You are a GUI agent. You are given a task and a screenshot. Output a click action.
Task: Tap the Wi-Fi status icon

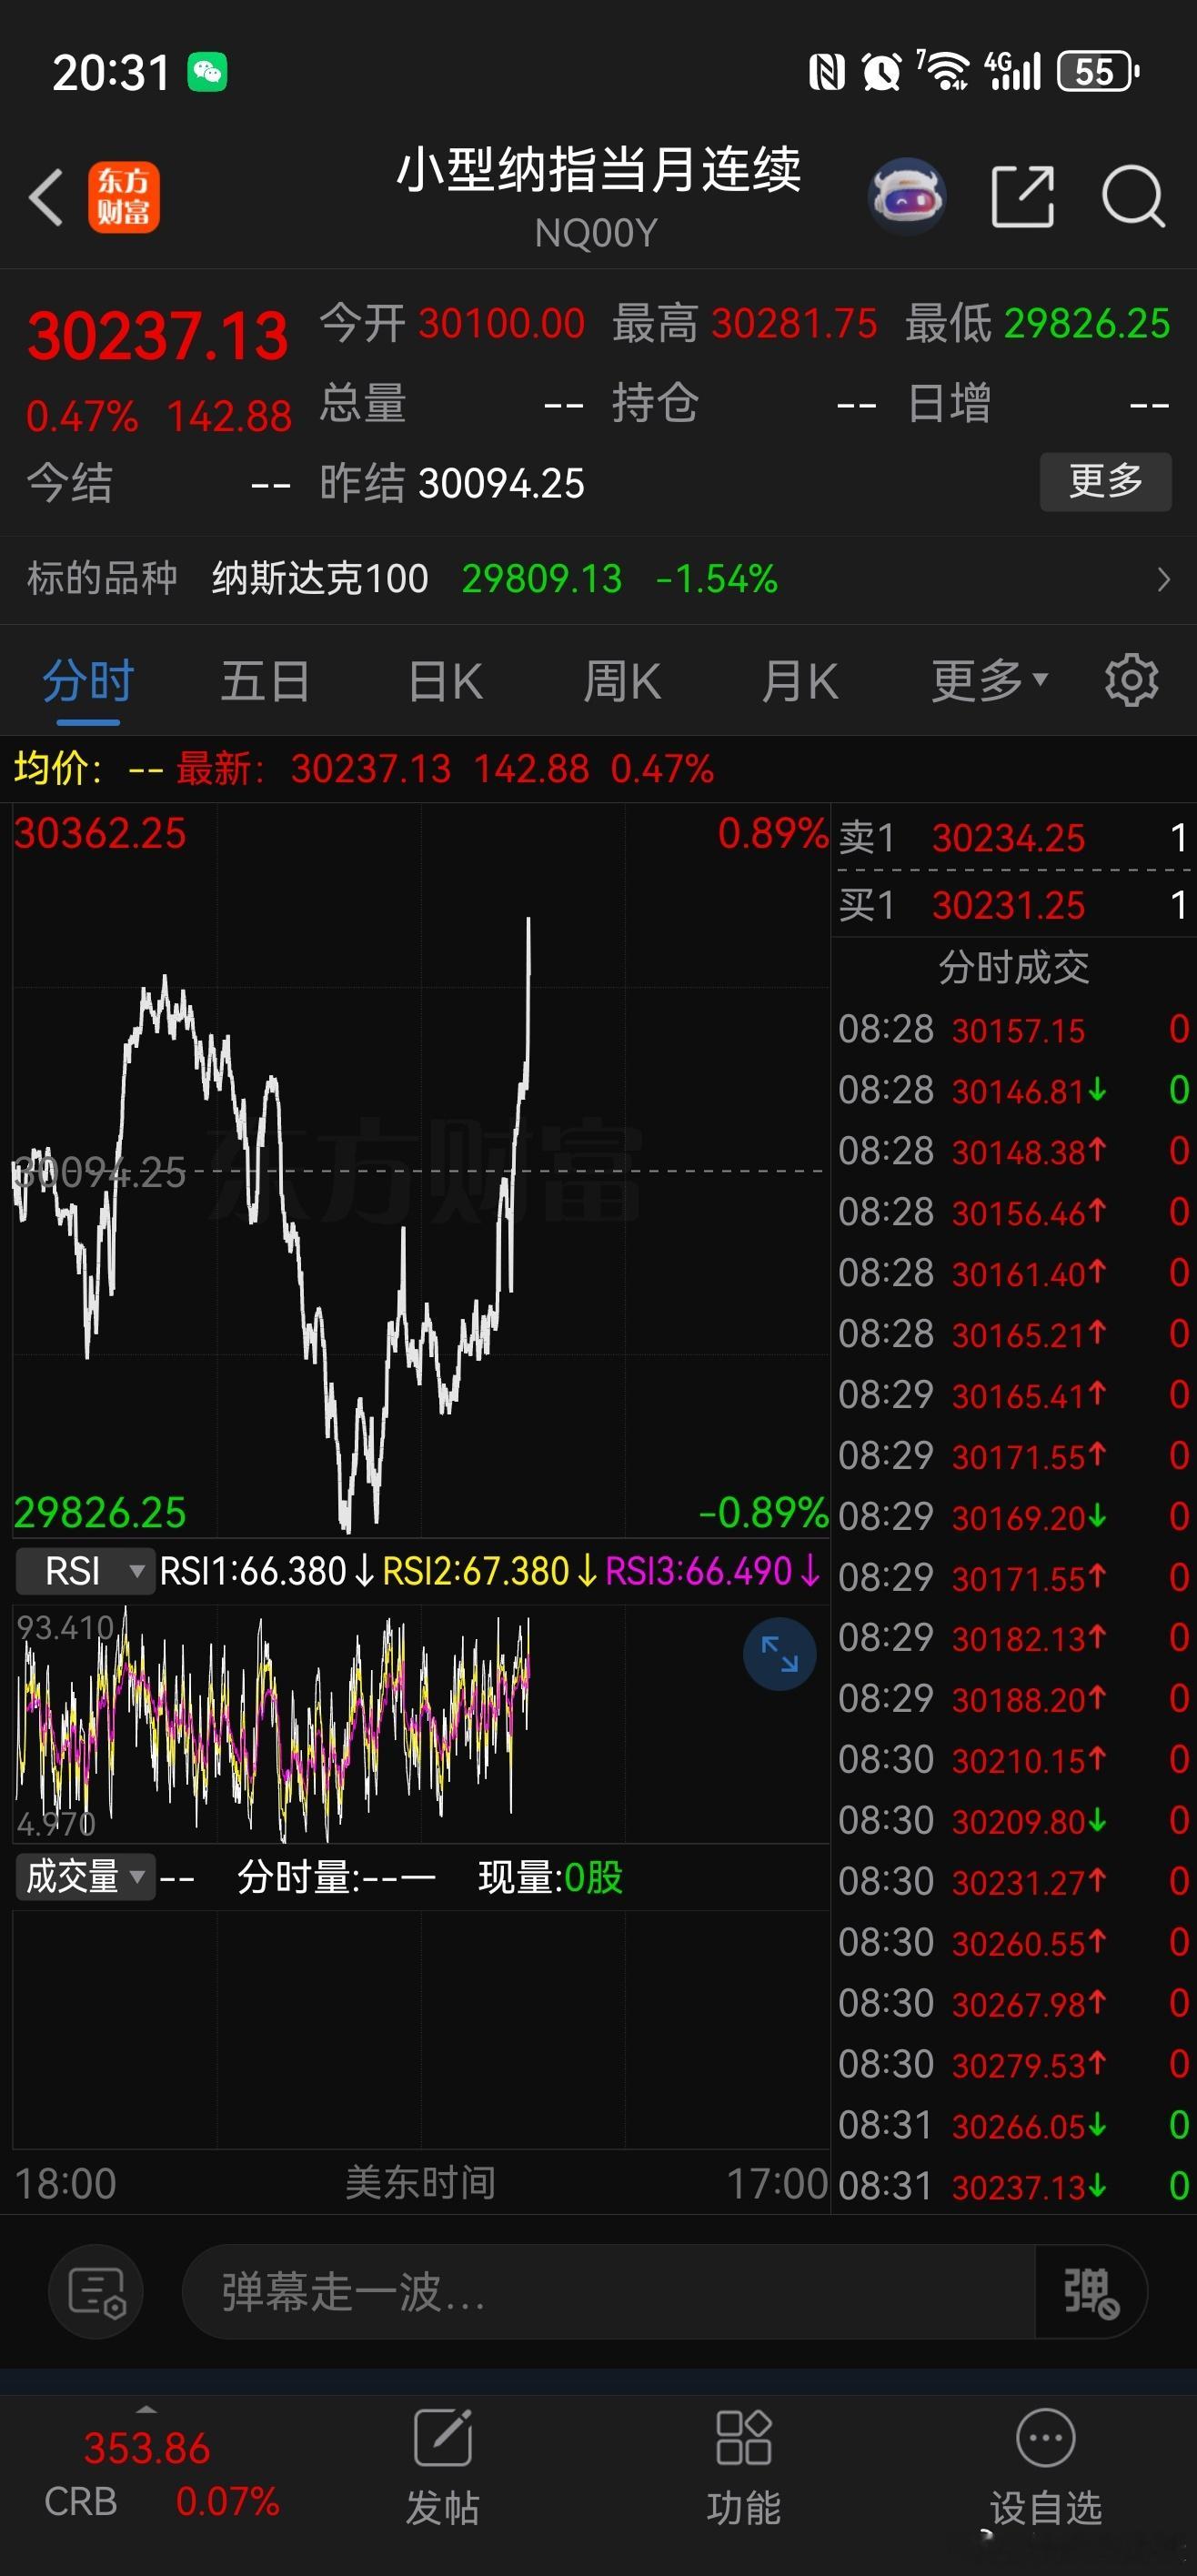pos(943,71)
